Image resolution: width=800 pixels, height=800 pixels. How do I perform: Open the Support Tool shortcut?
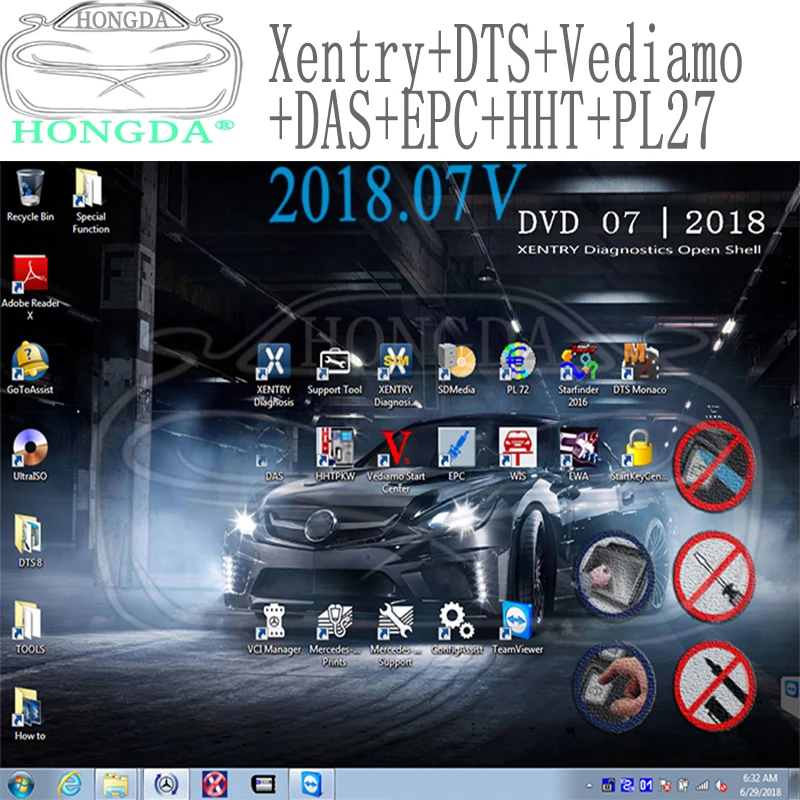coord(335,371)
